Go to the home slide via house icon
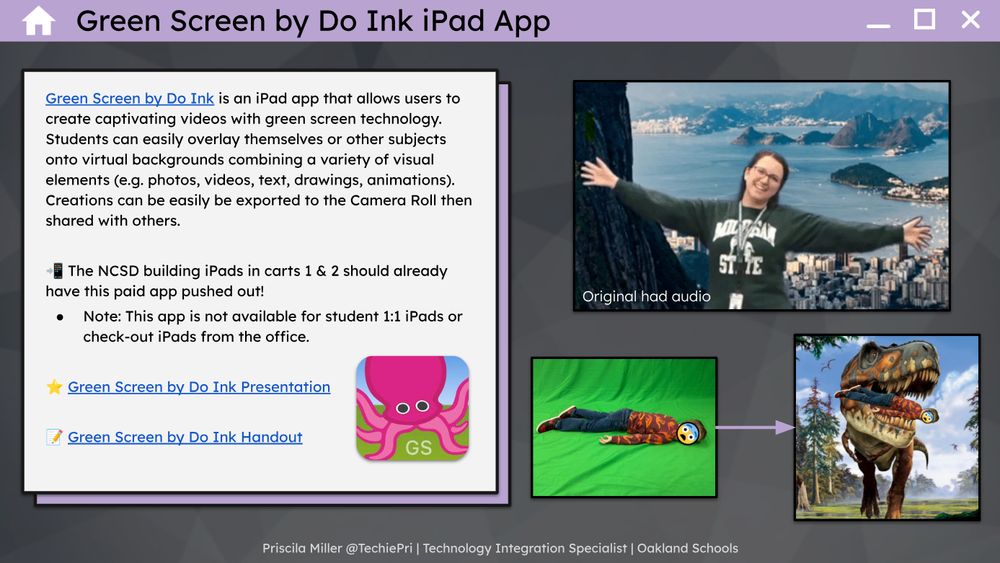Screen dimensions: 1000x563 pyautogui.click(x=38, y=20)
